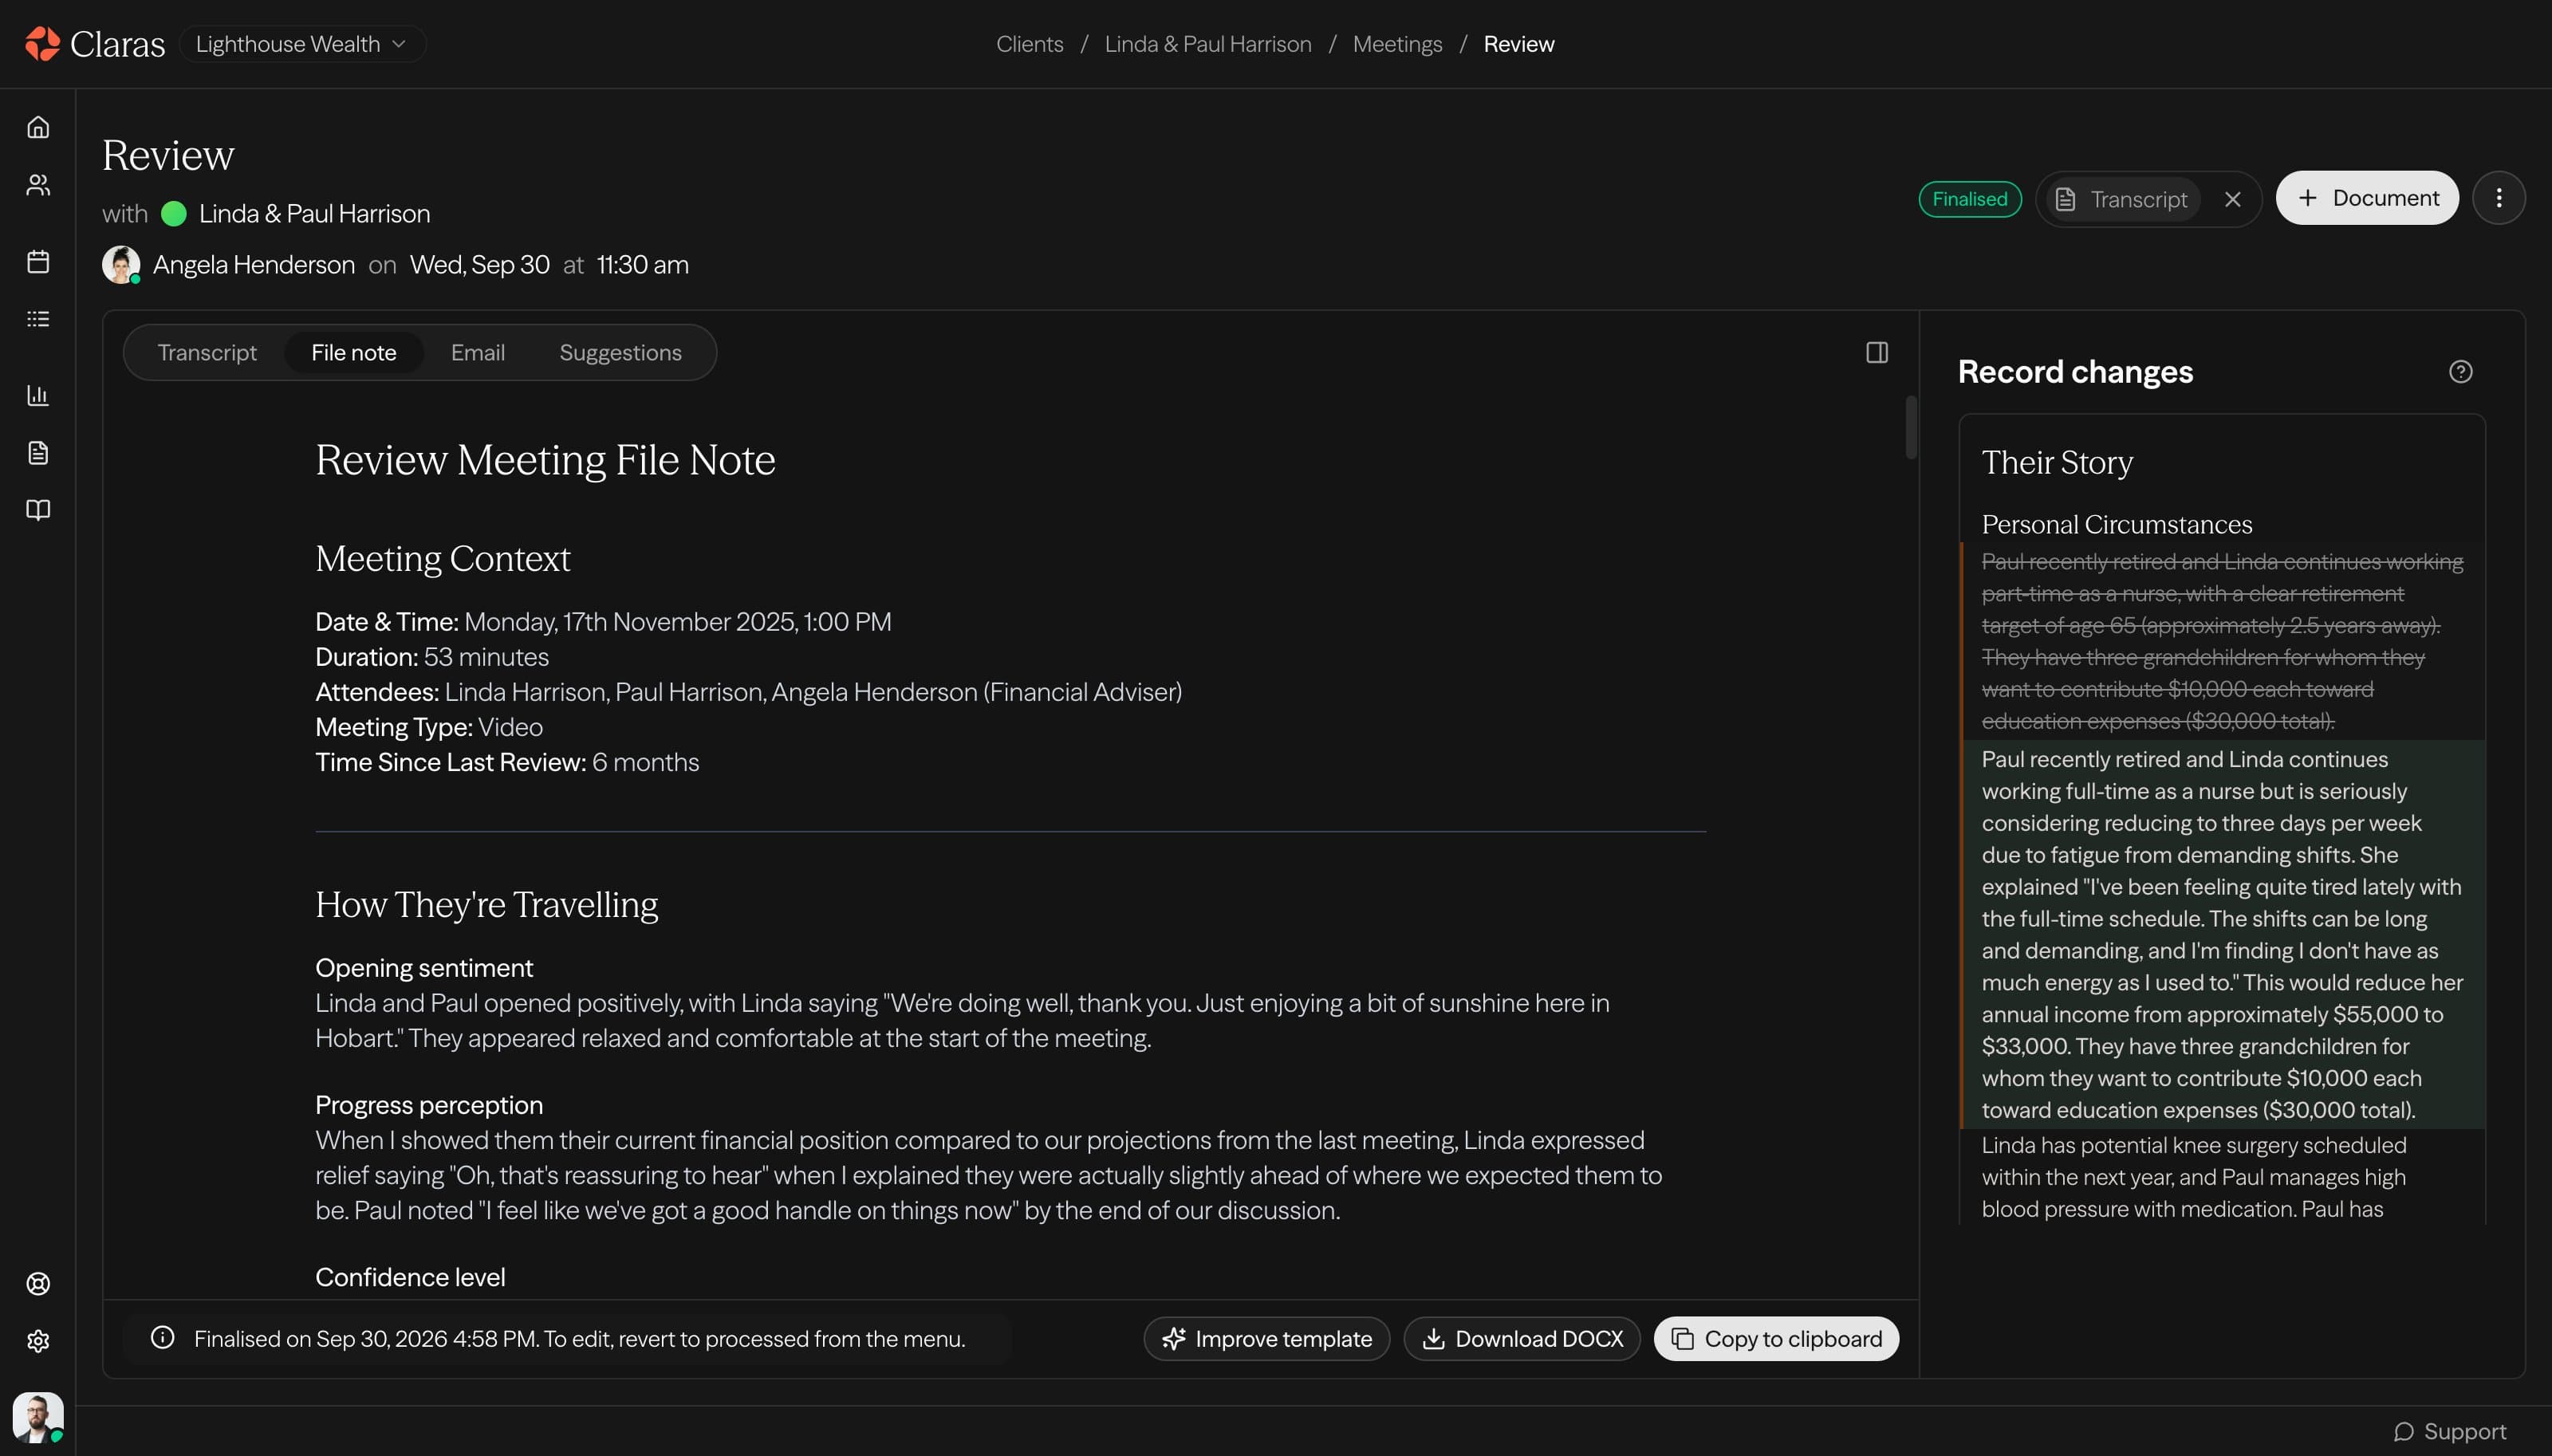Select the File note tab
Image resolution: width=2552 pixels, height=1456 pixels.
click(x=354, y=352)
